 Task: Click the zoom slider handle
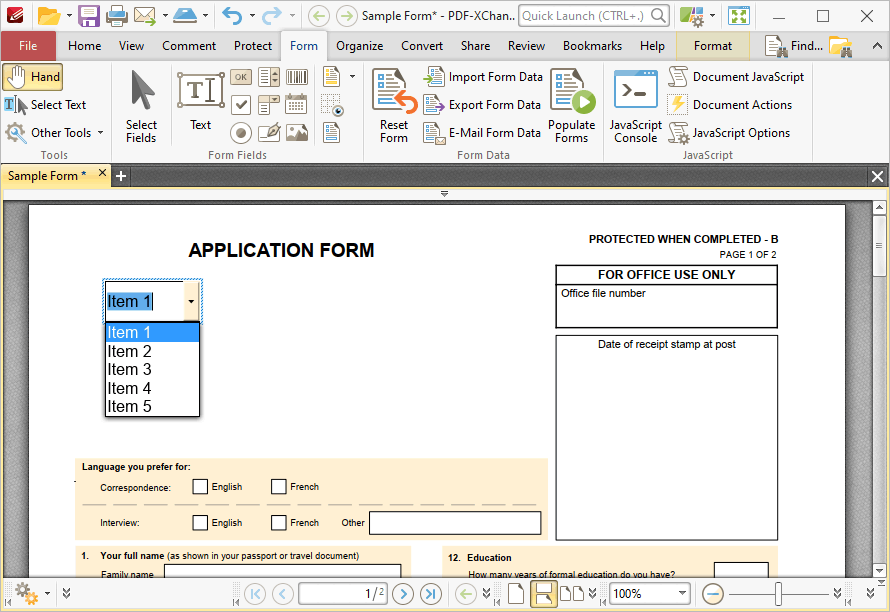[778, 594]
